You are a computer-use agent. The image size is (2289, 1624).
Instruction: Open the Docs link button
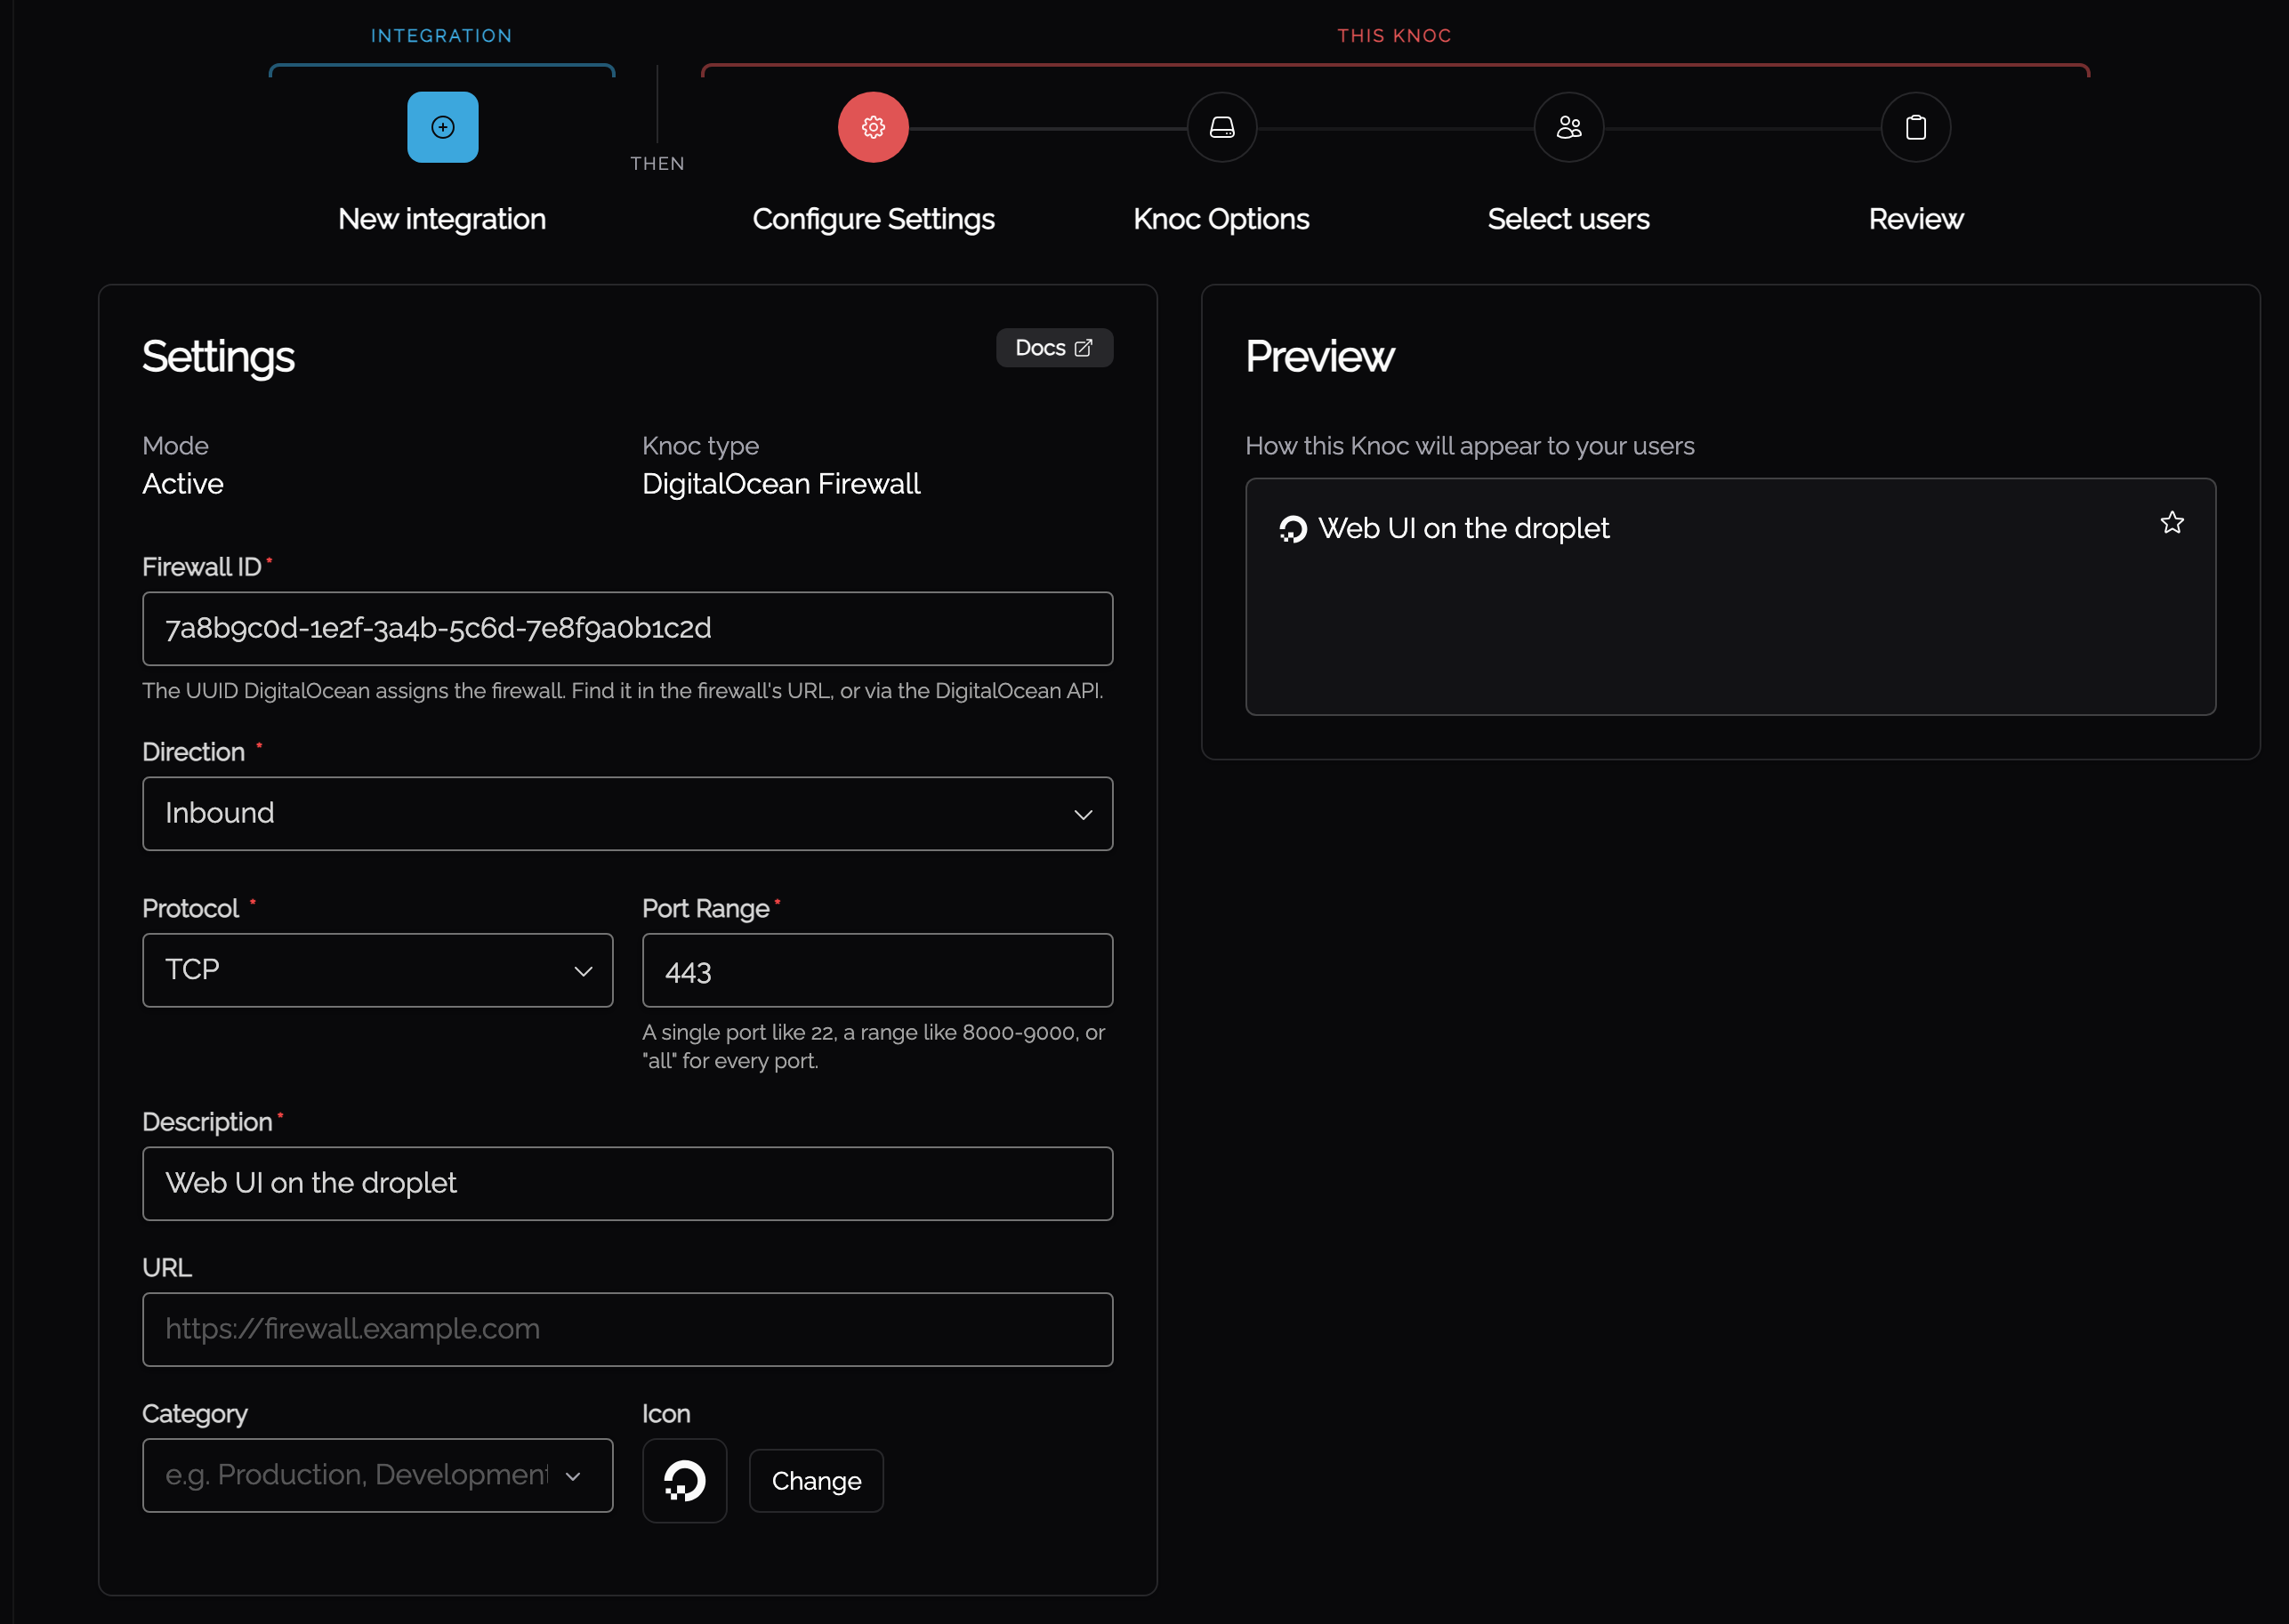[1054, 348]
